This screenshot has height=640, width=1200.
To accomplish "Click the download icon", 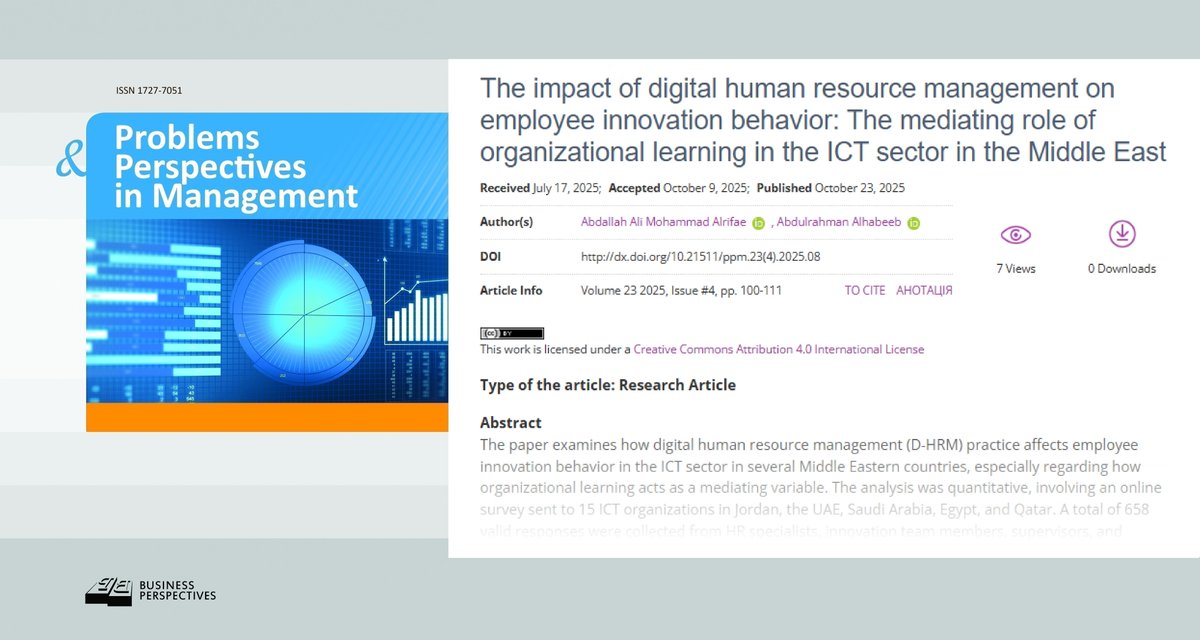I will (x=1122, y=234).
